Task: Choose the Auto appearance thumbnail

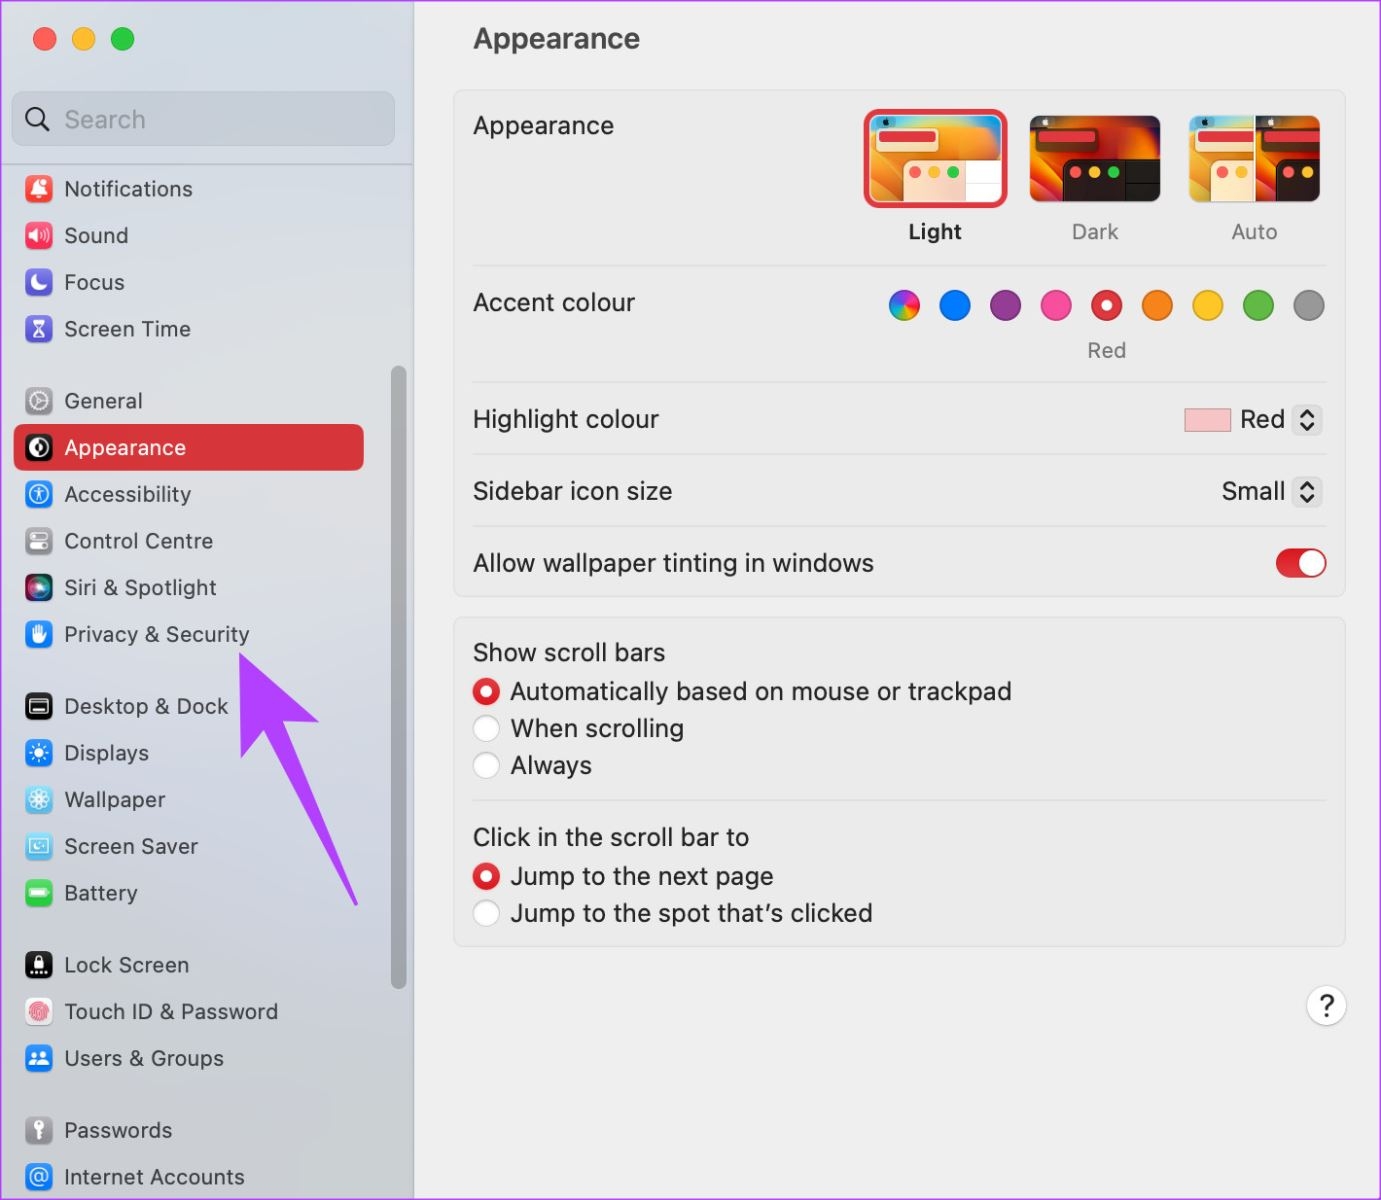Action: click(x=1254, y=159)
